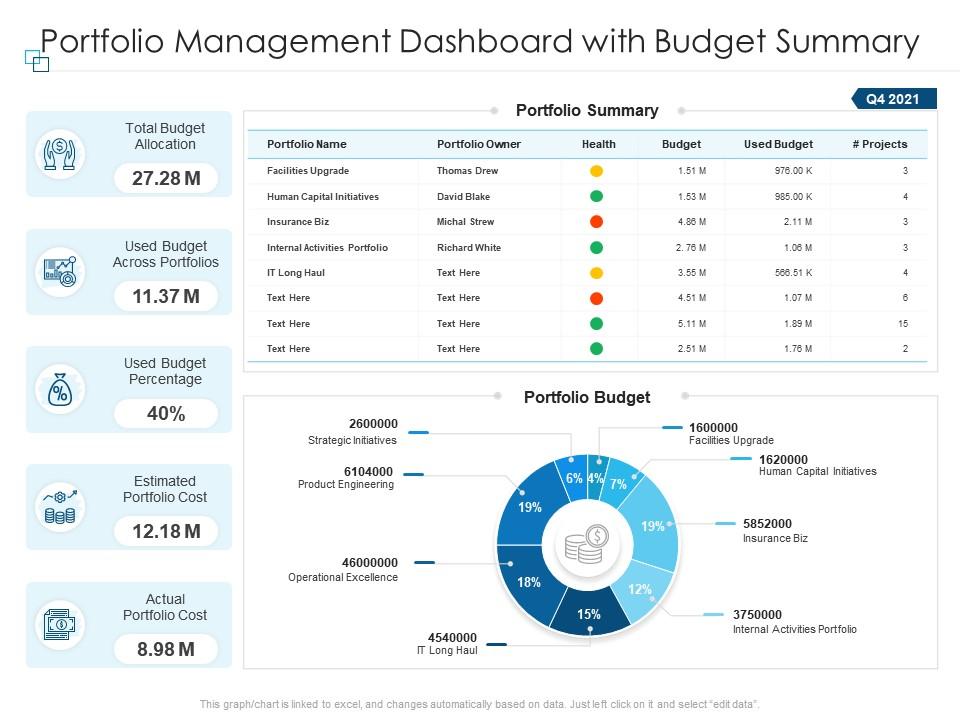Expand the gray marker next to Portfolio Budget

(683, 396)
